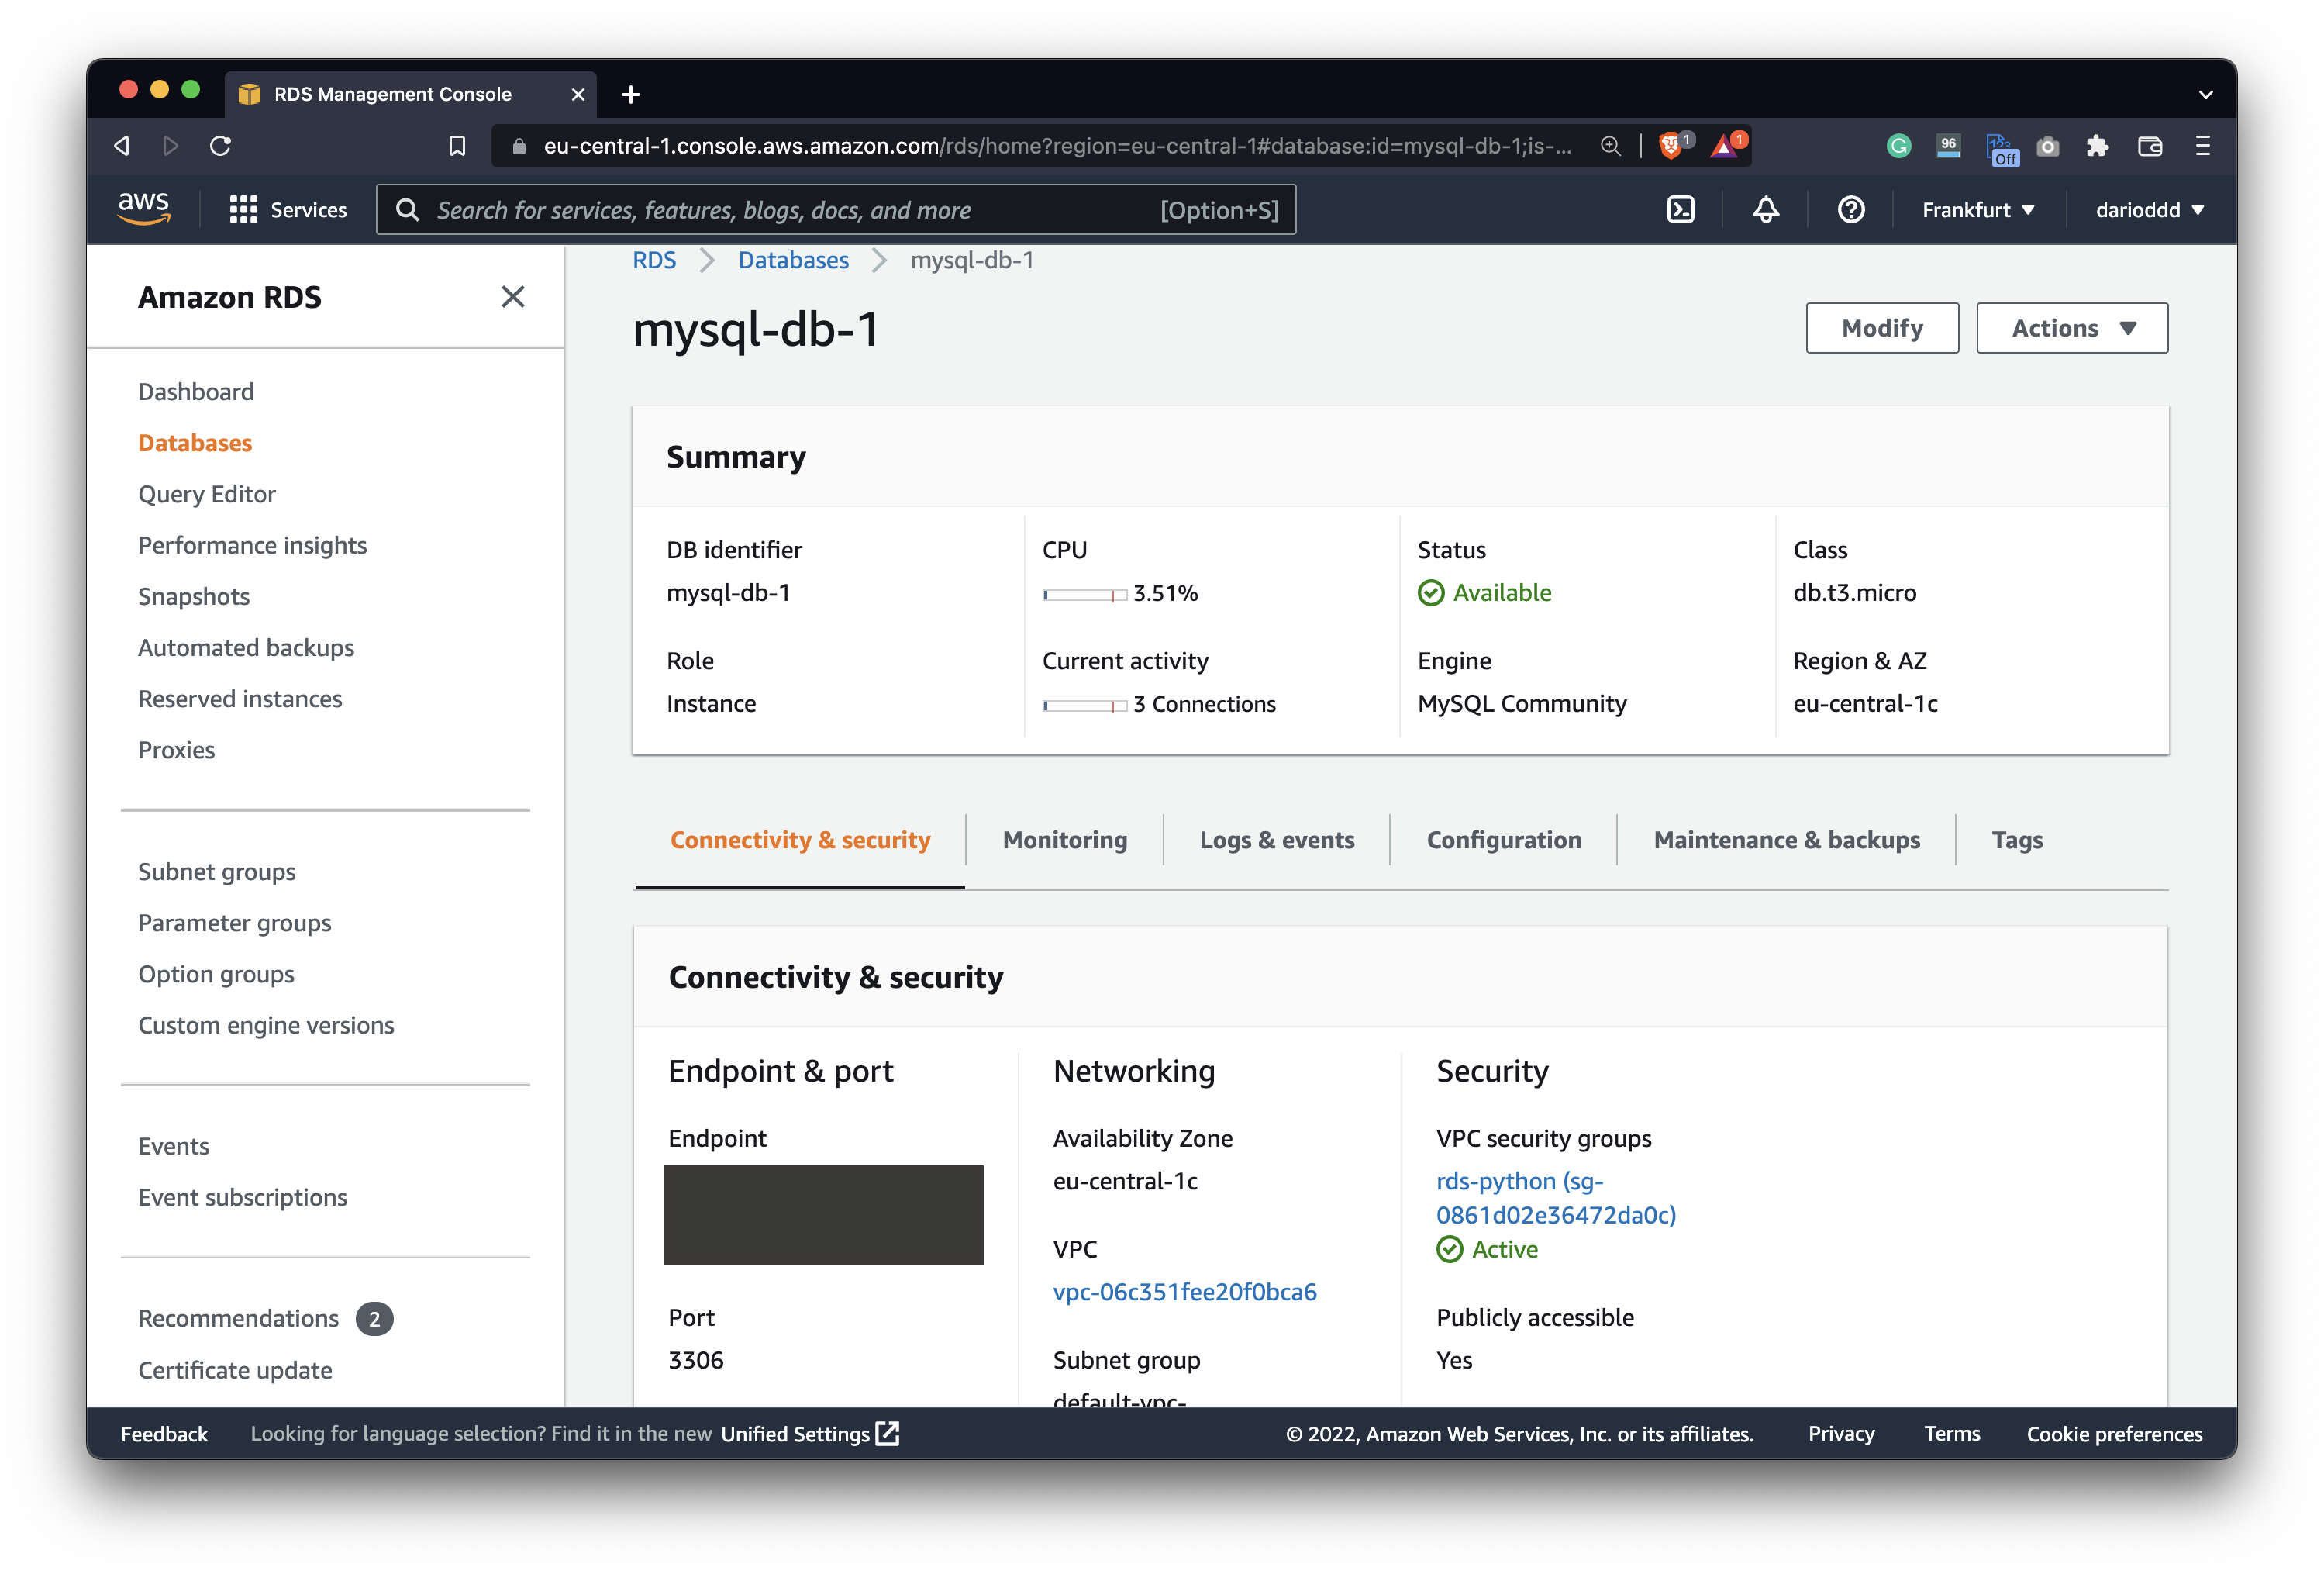Viewport: 2324px width, 1574px height.
Task: Open the darioddd account dropdown
Action: (x=2149, y=210)
